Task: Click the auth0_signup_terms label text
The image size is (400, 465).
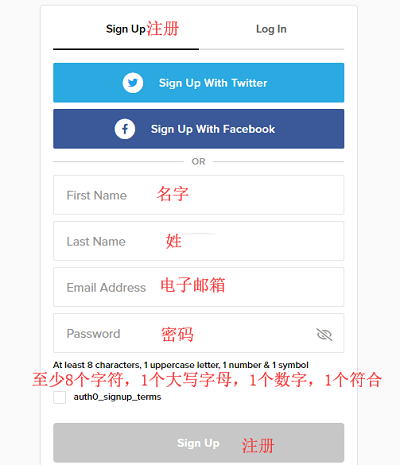Action: pyautogui.click(x=117, y=397)
